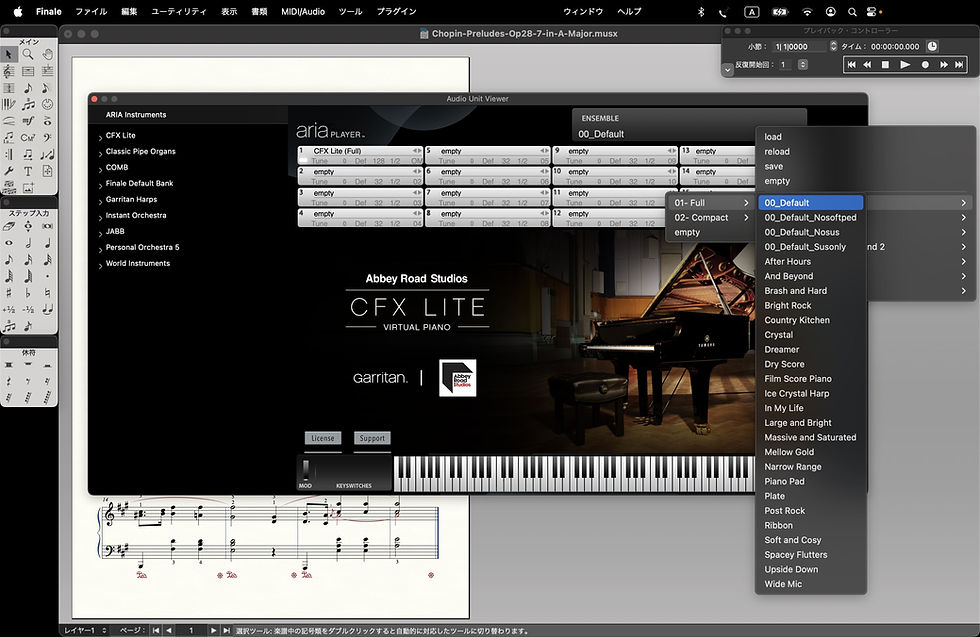Open the 02- Compact submenu
The image size is (980, 637).
tap(711, 218)
